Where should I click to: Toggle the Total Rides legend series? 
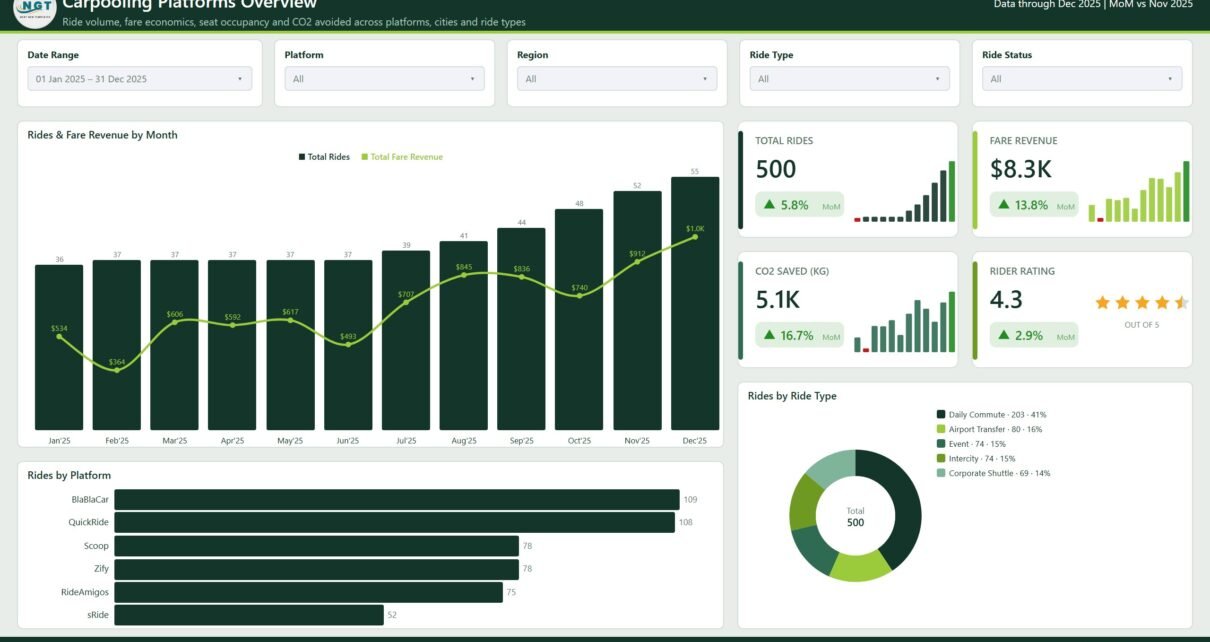tap(324, 157)
